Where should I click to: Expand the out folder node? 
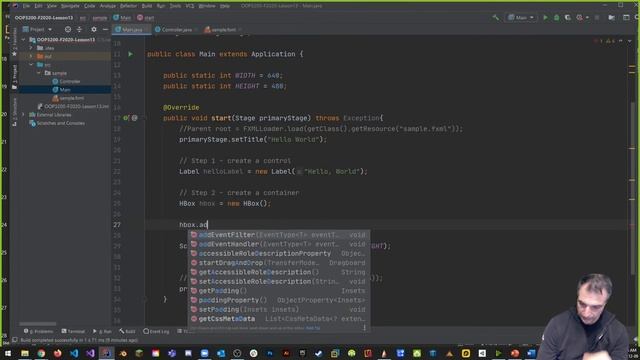point(31,56)
